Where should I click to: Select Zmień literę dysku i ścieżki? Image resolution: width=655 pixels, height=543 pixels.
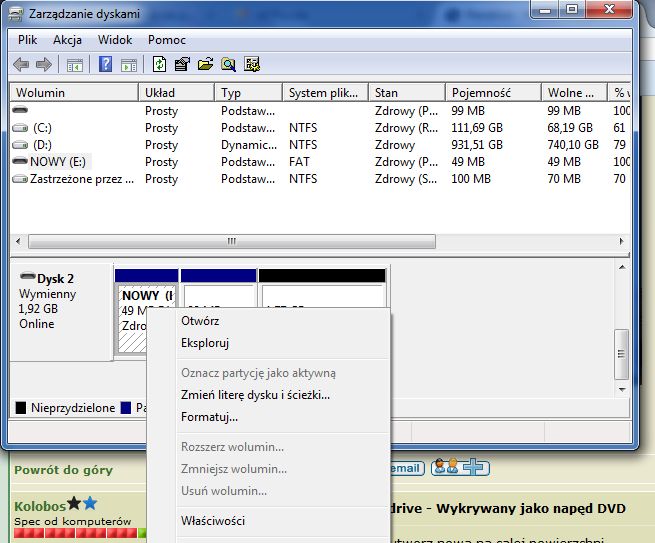(x=269, y=395)
